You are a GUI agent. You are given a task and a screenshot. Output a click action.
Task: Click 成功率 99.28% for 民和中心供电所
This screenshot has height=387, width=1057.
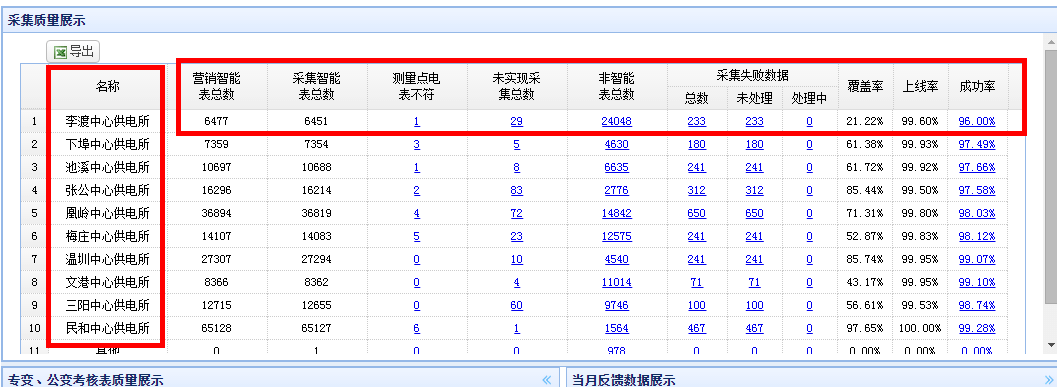pyautogui.click(x=977, y=328)
